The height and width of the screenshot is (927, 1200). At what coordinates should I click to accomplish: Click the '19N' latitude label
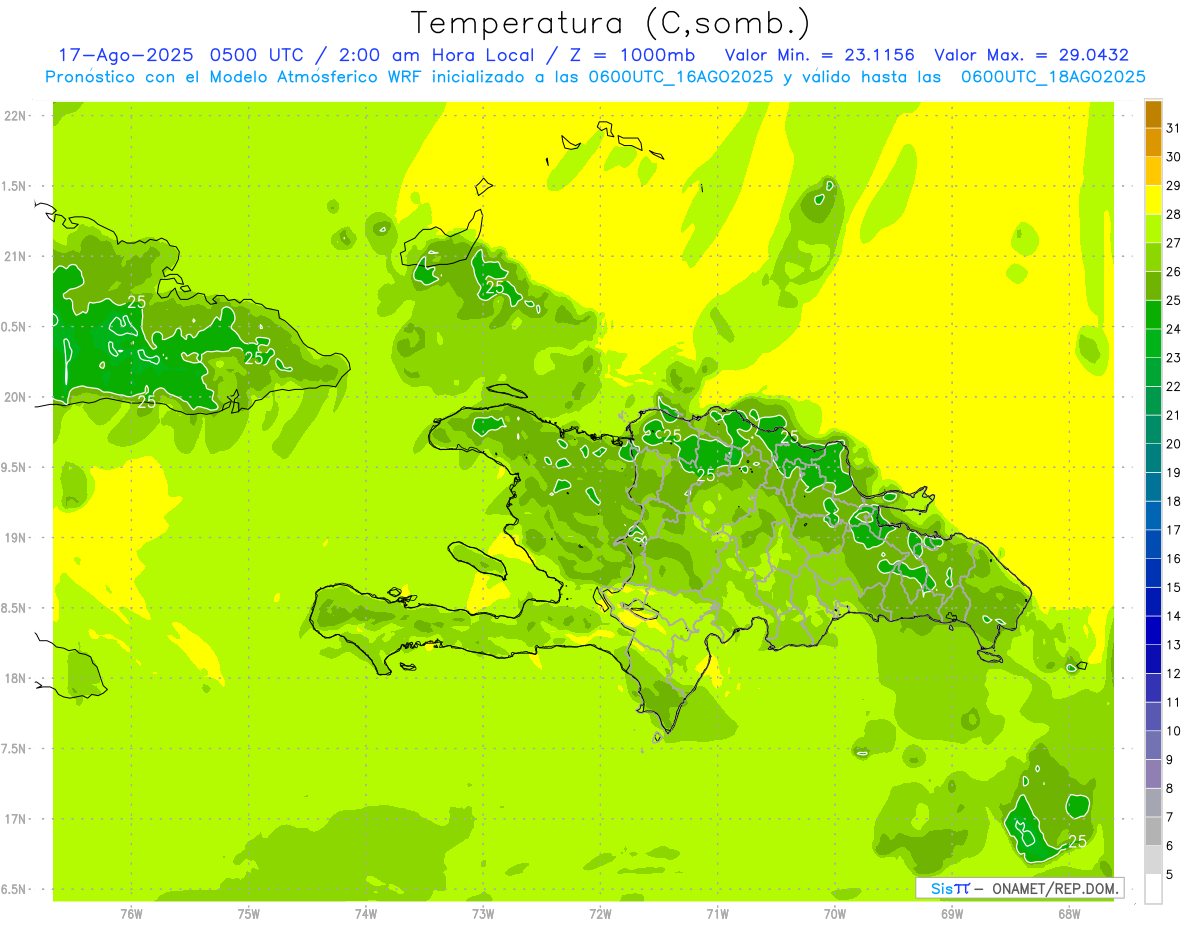click(x=15, y=538)
